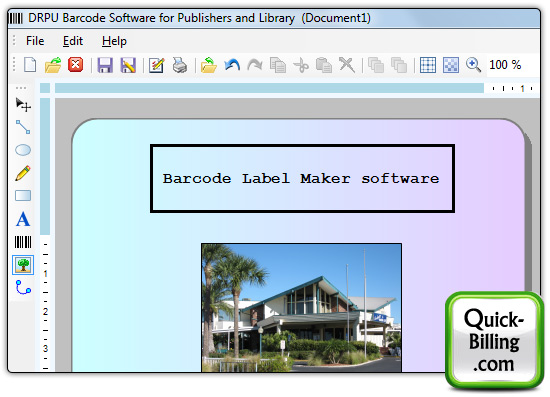This screenshot has height=397, width=550.
Task: Select the Picture insert tool
Action: [23, 265]
